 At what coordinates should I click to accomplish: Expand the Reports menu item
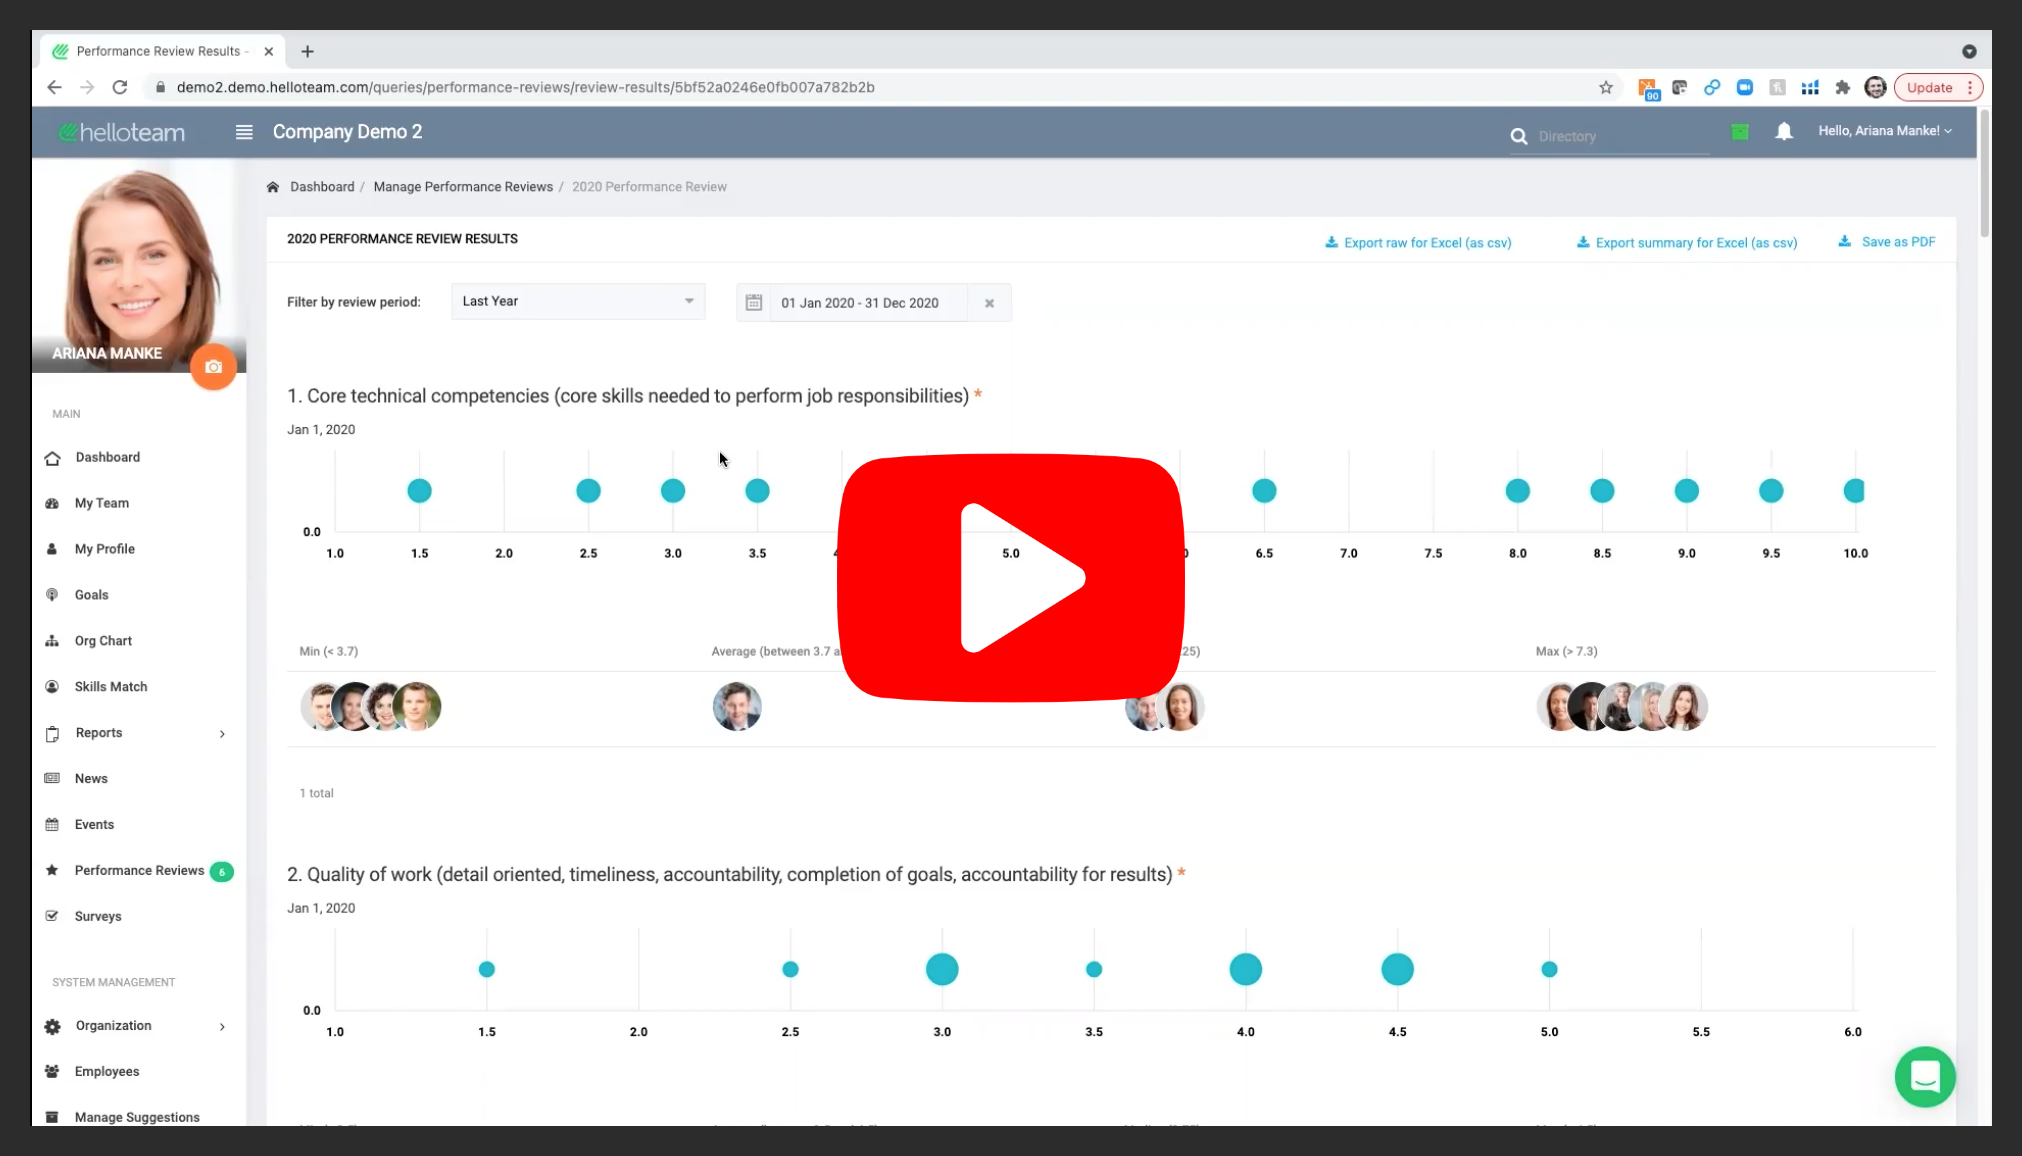click(x=221, y=732)
